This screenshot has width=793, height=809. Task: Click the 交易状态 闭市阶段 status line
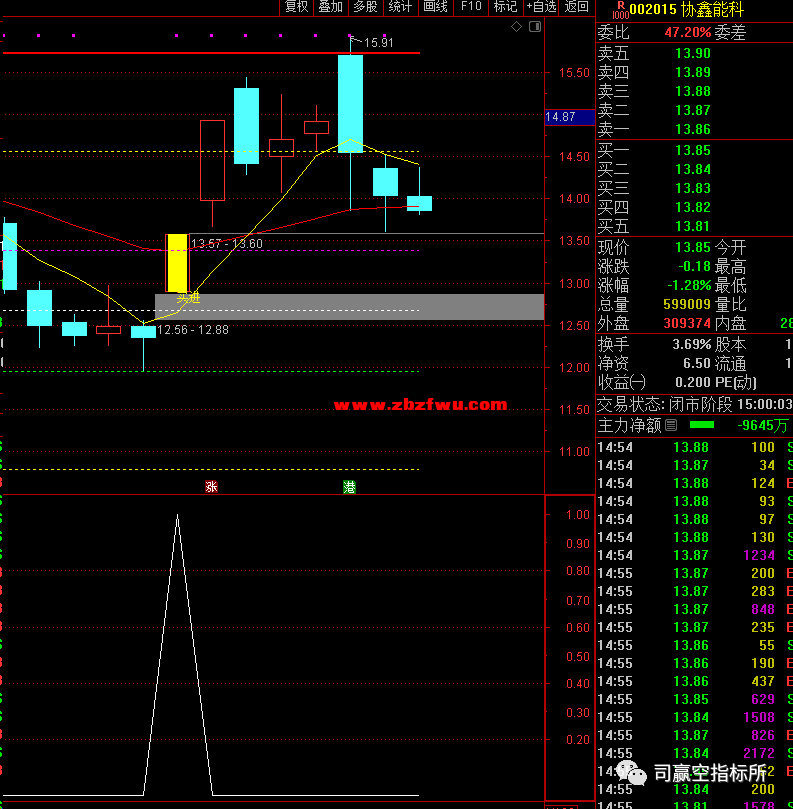(694, 404)
